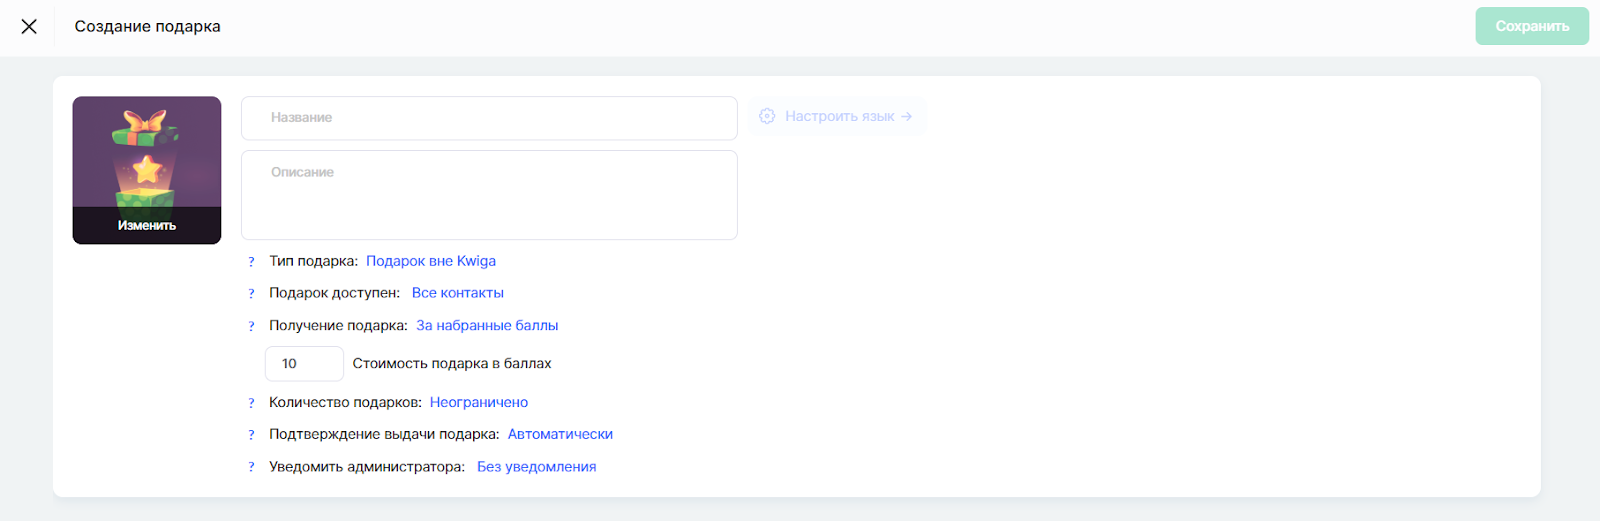Viewport: 1600px width, 521px height.
Task: Click the question mark beside Получение подарка
Action: 251,326
